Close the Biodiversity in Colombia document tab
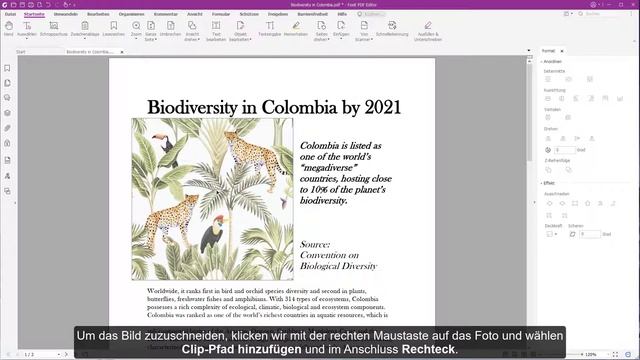 click(122, 52)
